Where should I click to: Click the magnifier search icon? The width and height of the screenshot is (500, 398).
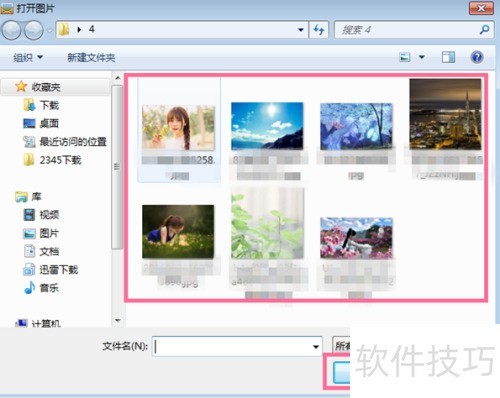pos(484,30)
